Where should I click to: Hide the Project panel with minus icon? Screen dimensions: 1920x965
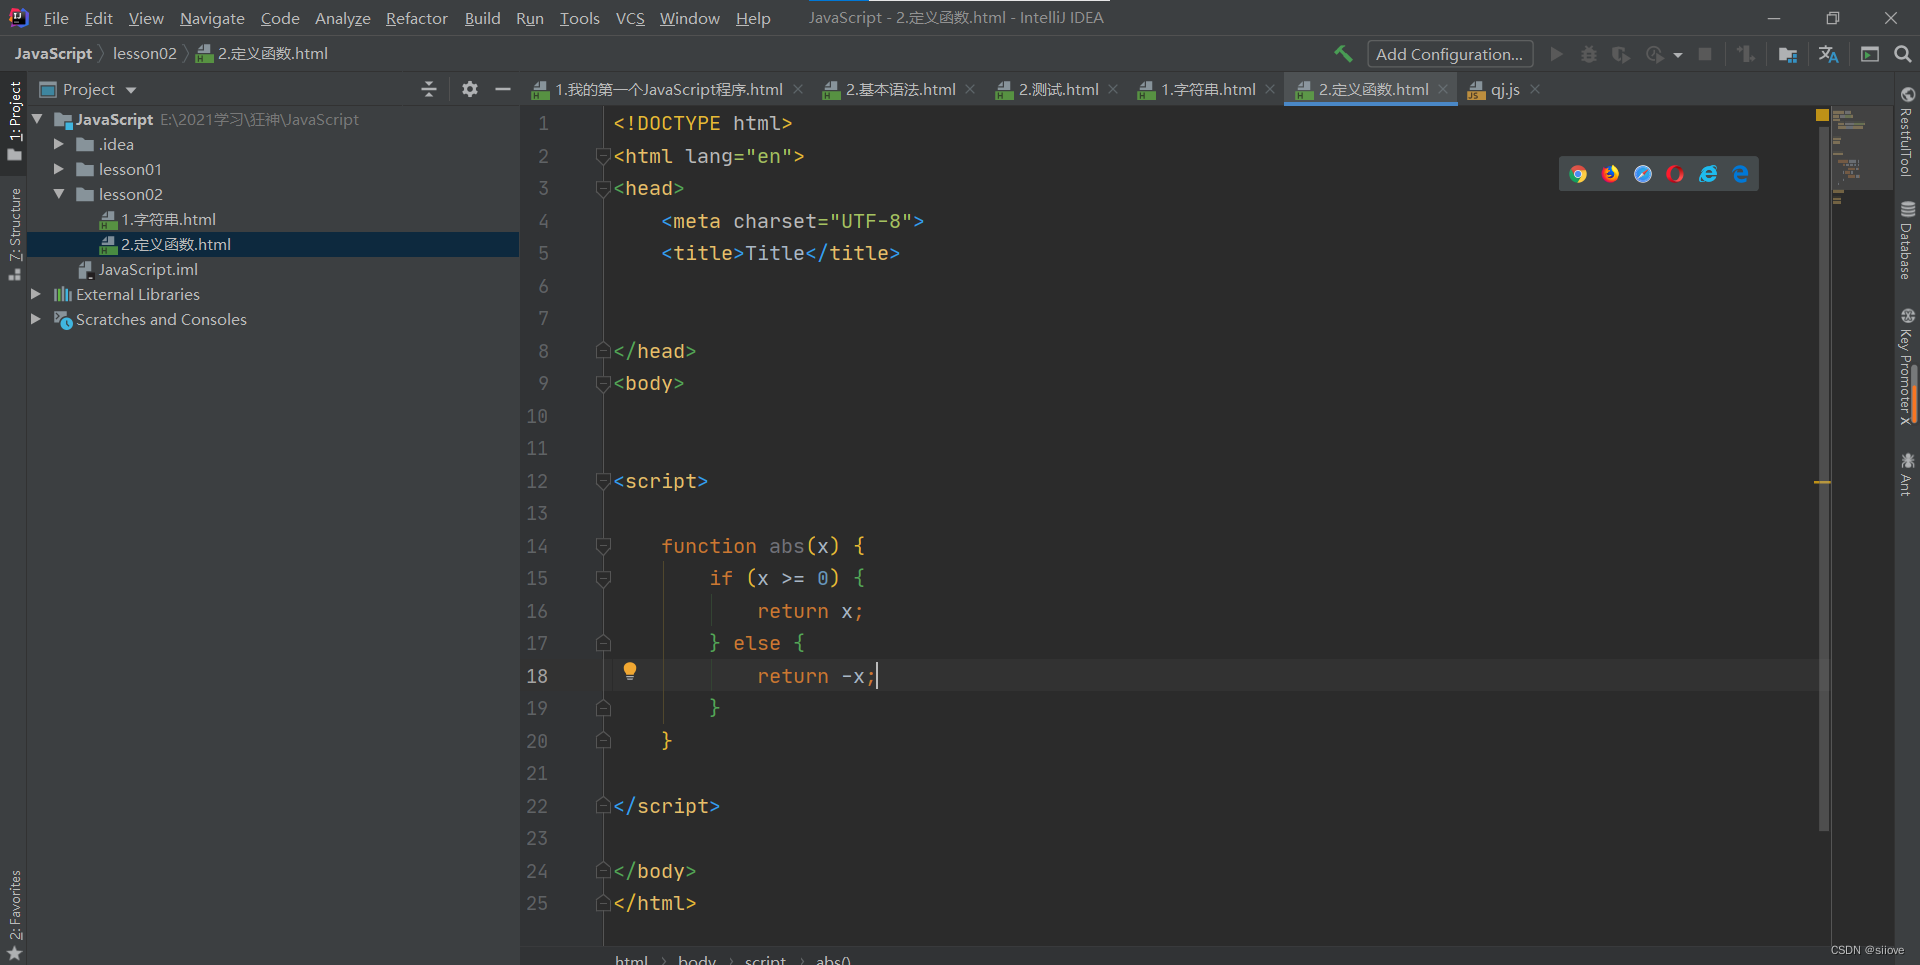click(x=503, y=89)
